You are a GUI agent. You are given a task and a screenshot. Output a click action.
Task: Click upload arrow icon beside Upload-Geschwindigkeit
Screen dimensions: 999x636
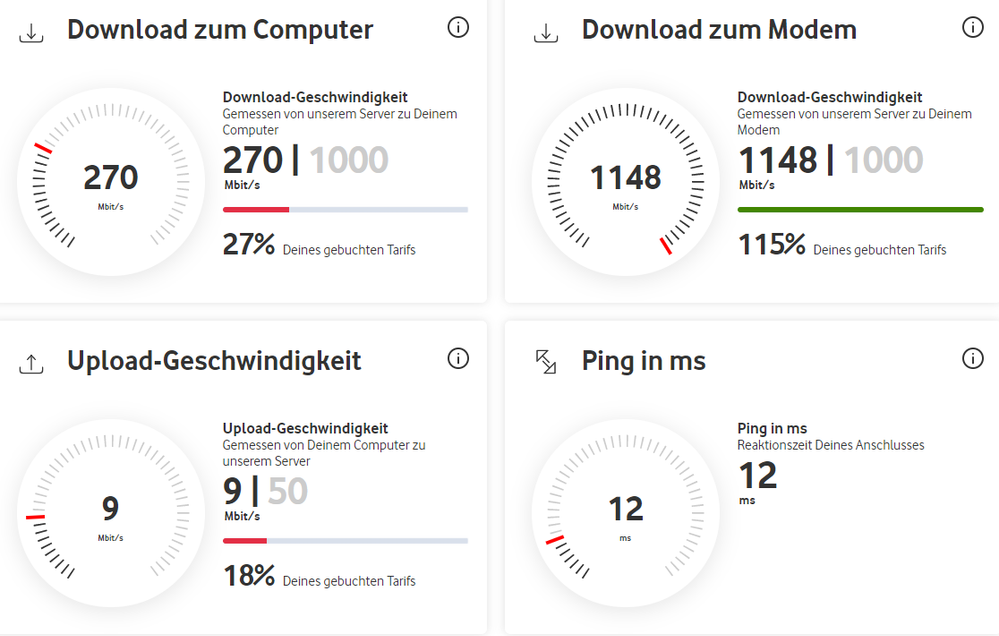32,364
